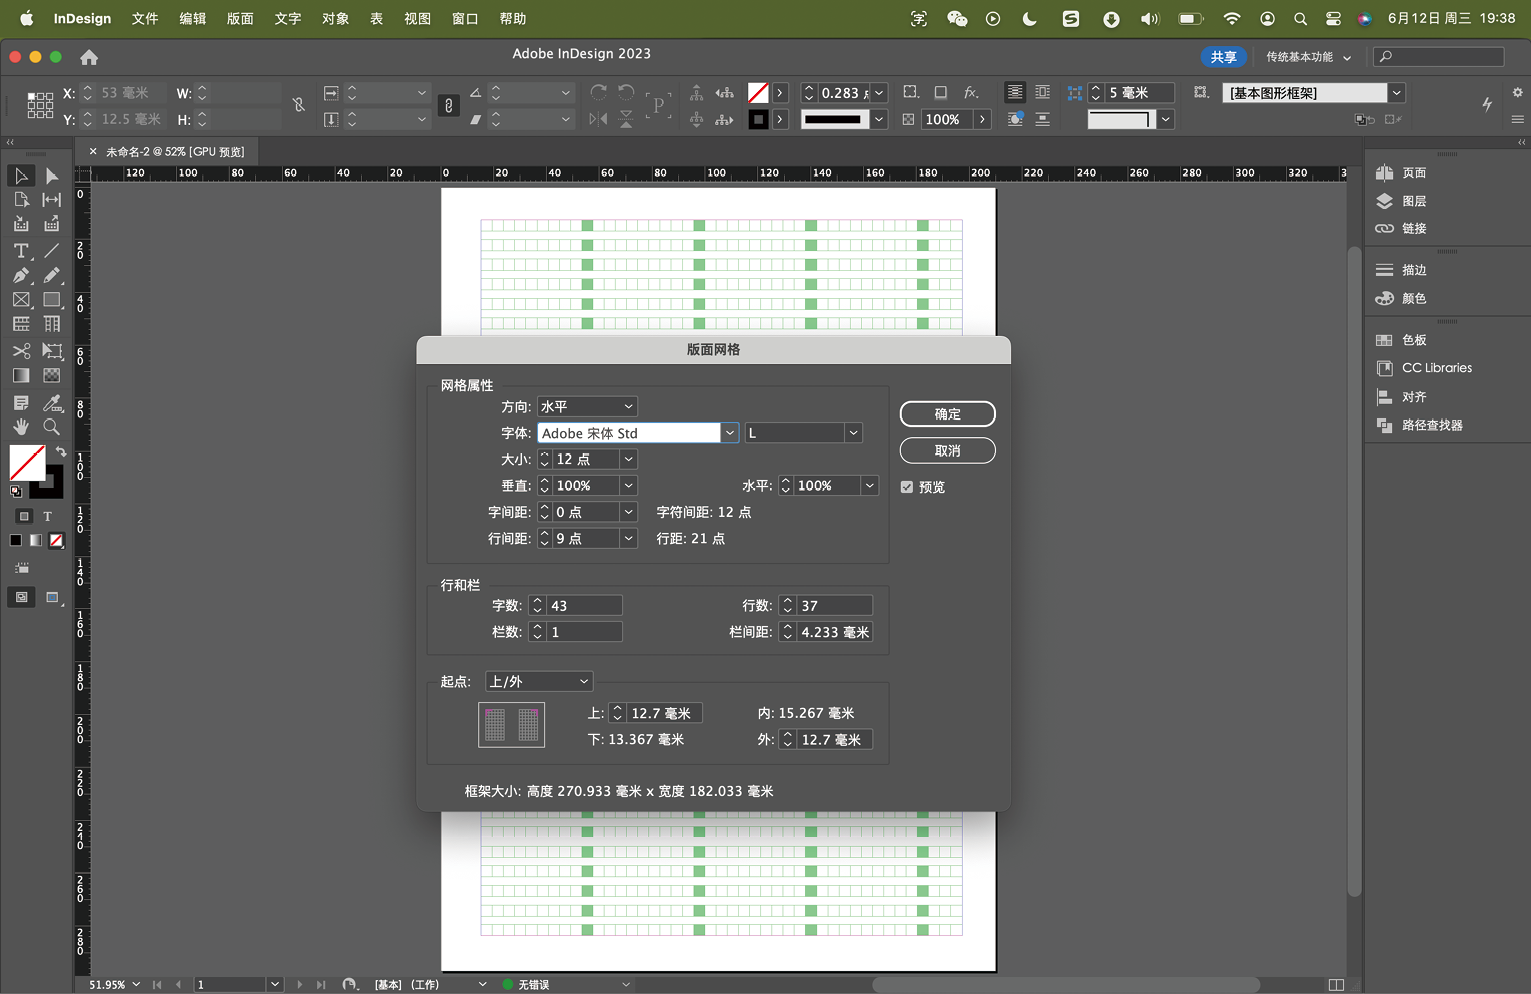
Task: Click the 确定 button
Action: [947, 414]
